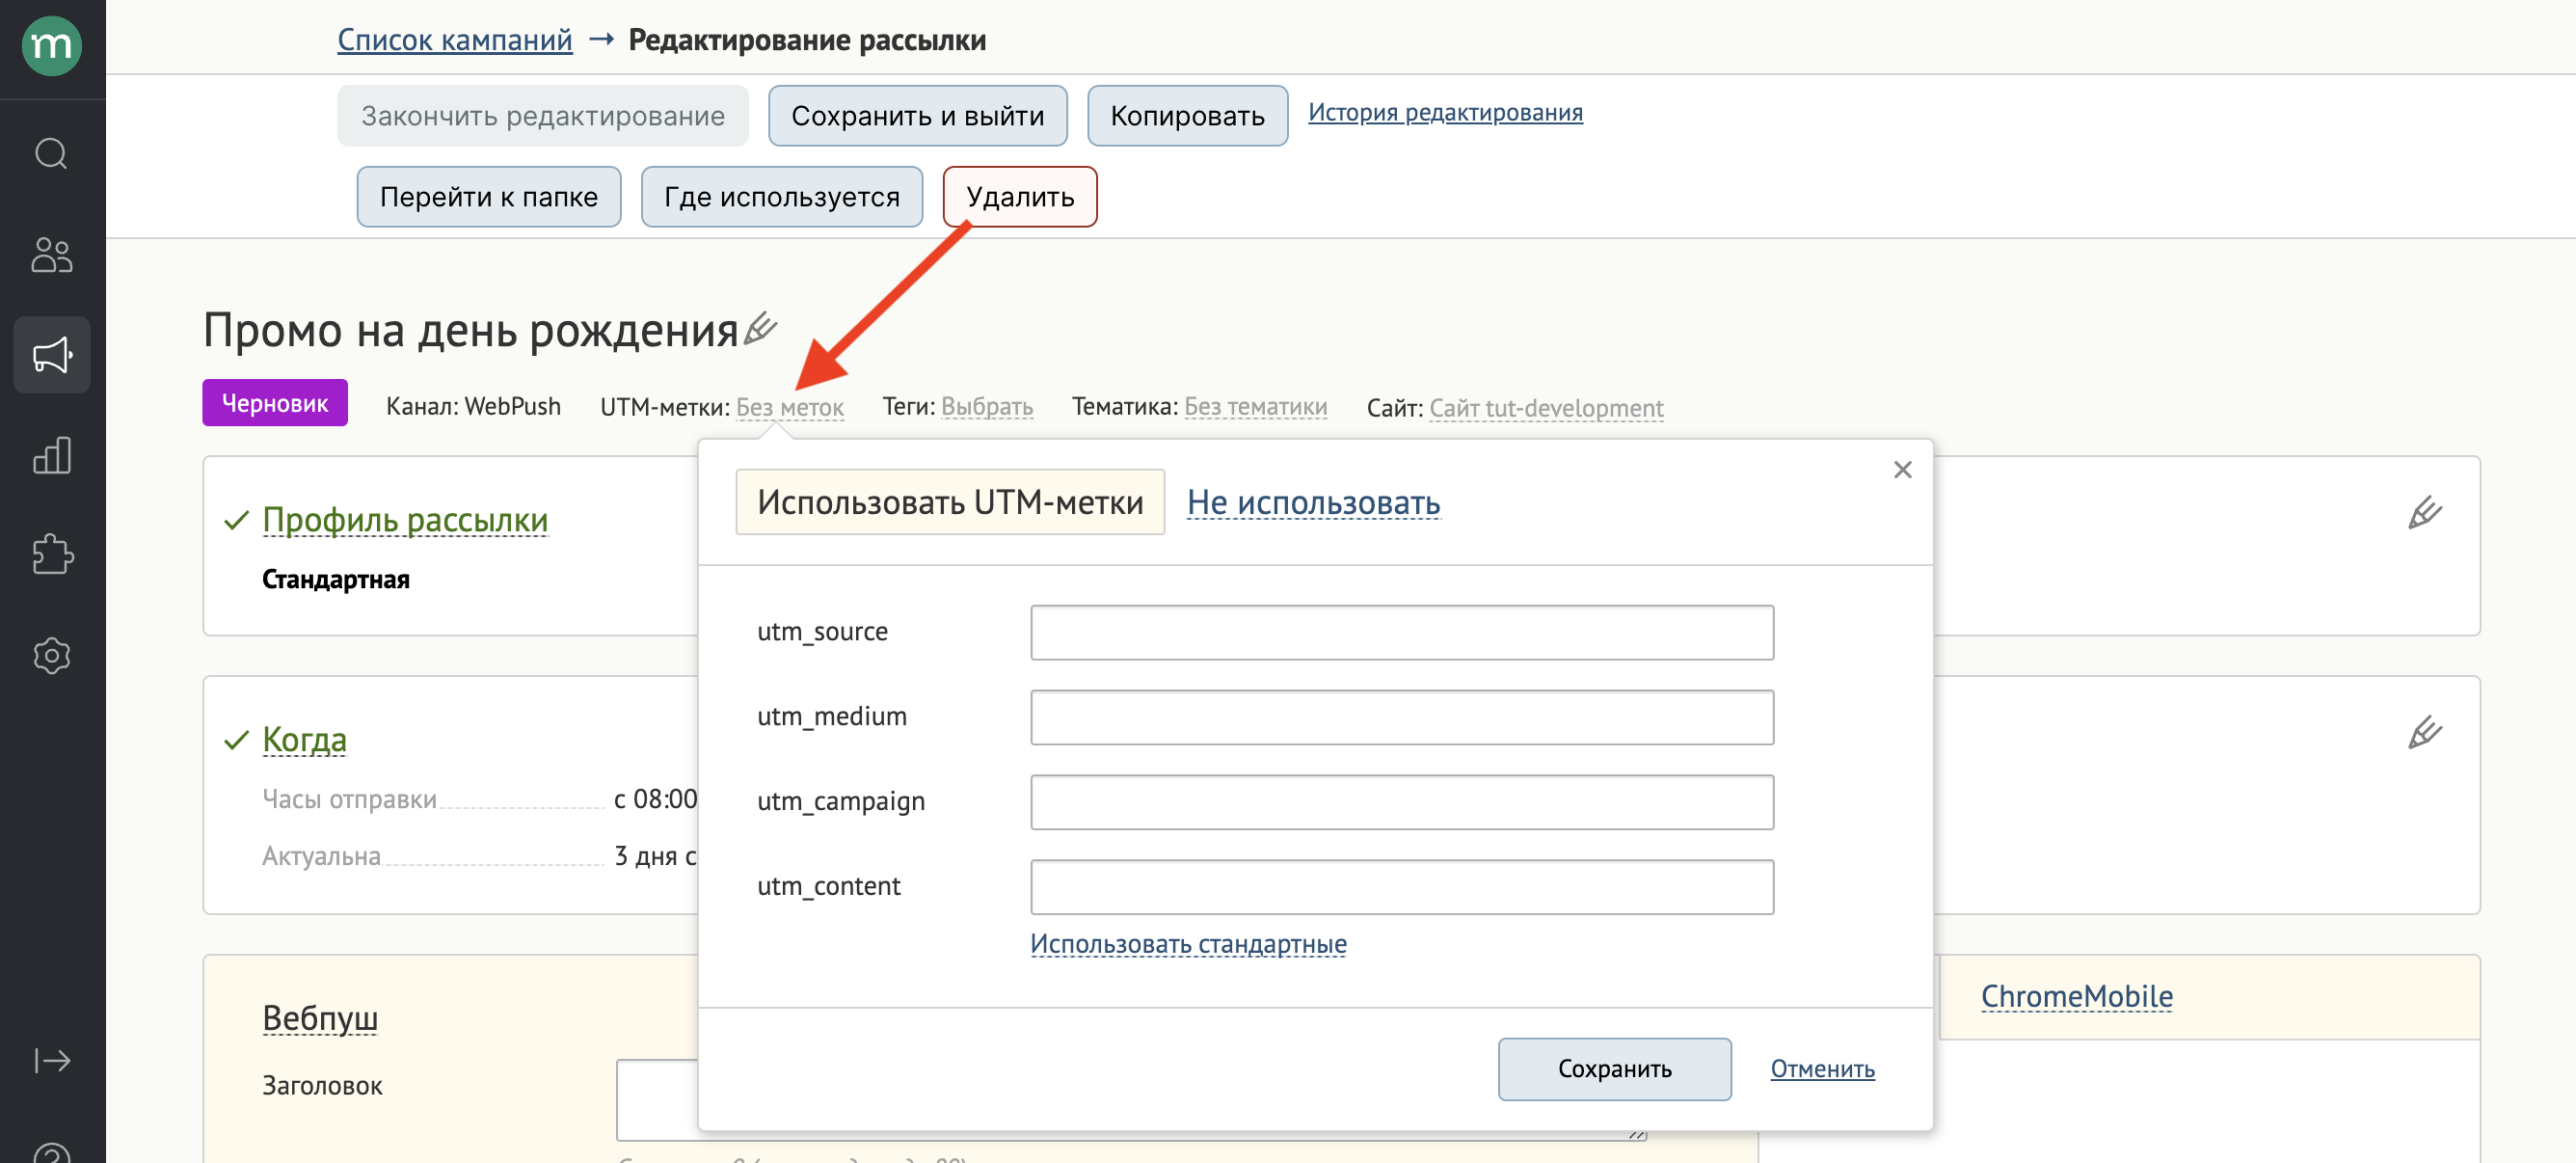The width and height of the screenshot is (2576, 1163).
Task: Edit the Профиль рассылки block with its pencil icon
Action: [2424, 513]
